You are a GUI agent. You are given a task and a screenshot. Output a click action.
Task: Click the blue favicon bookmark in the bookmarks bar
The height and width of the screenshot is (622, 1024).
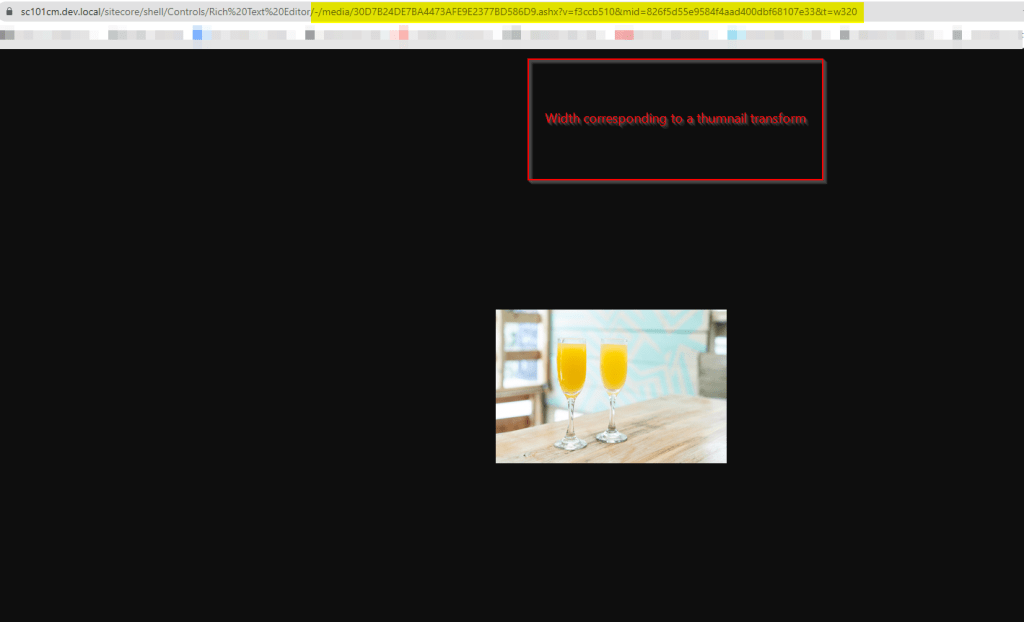pyautogui.click(x=197, y=35)
